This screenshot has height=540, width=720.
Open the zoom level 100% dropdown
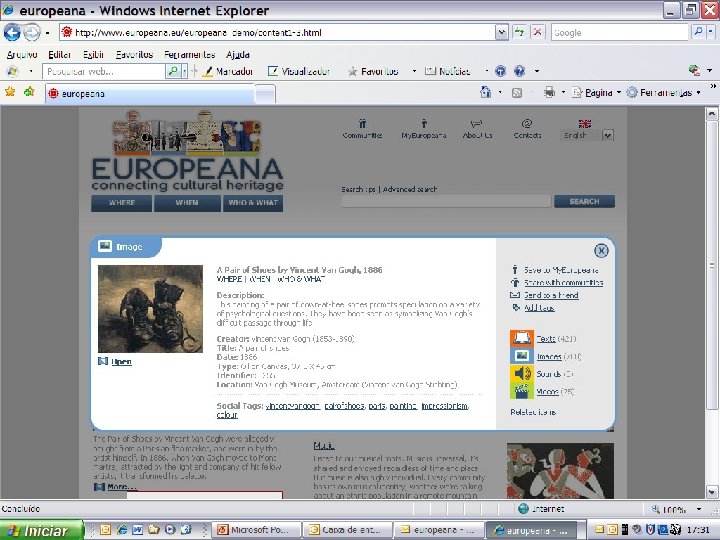click(x=698, y=509)
